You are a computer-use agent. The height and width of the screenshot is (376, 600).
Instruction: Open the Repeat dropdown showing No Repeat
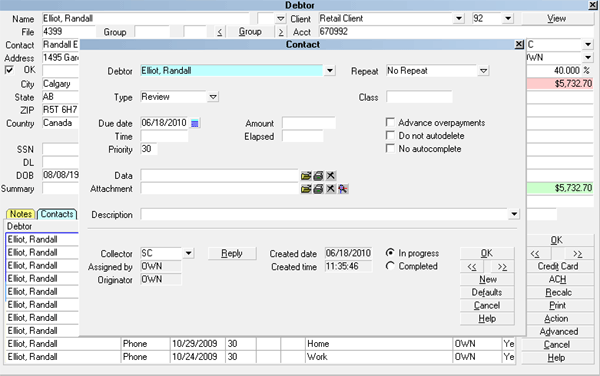click(484, 71)
